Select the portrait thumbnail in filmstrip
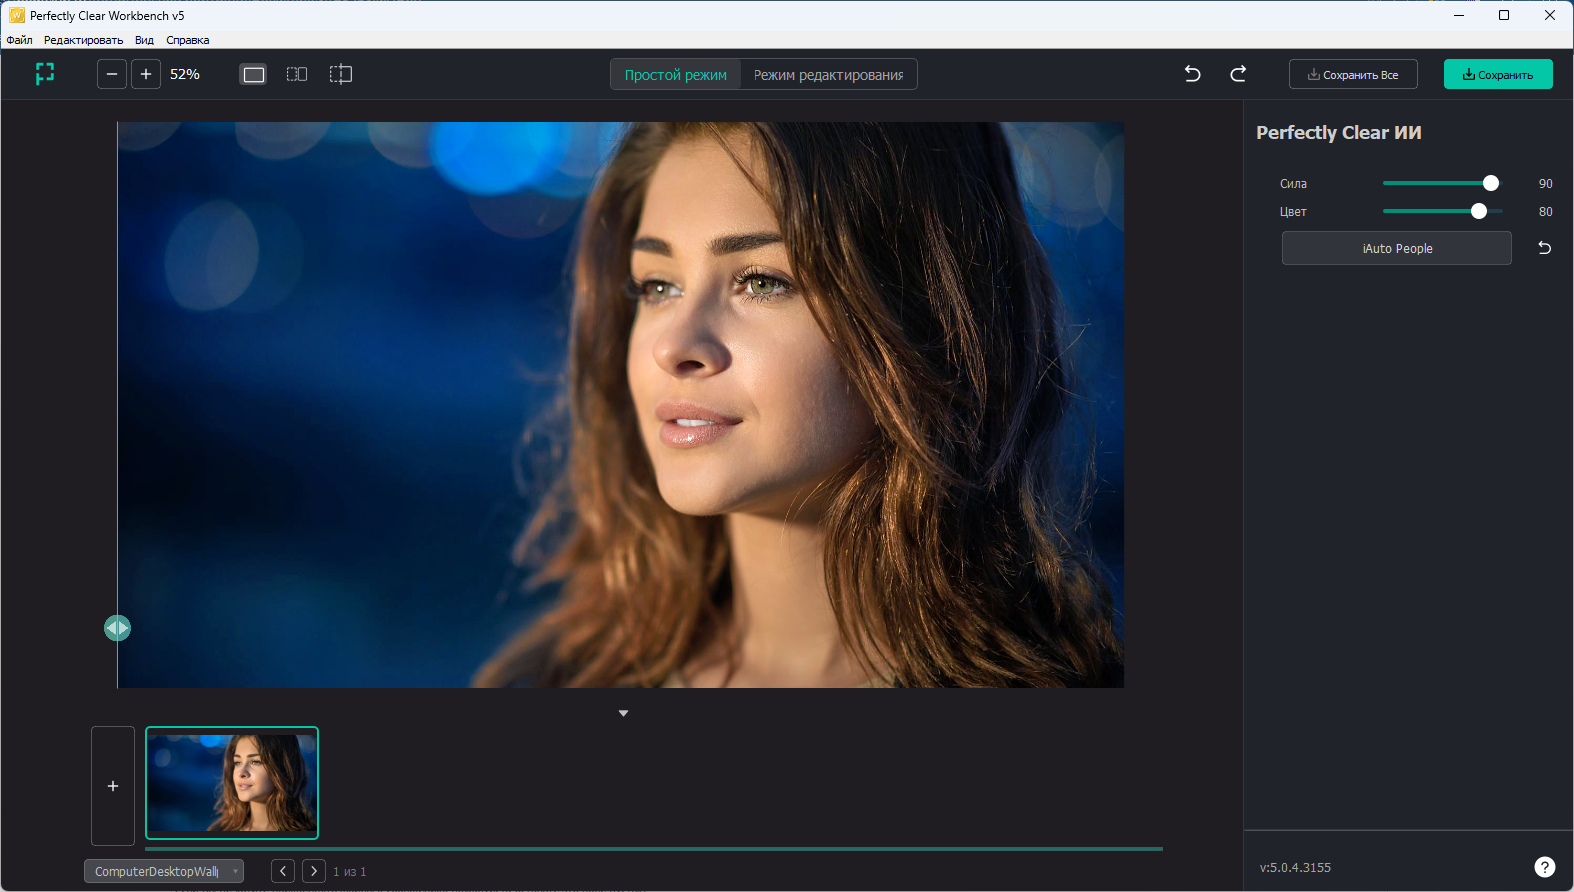Viewport: 1574px width, 892px height. tap(232, 783)
